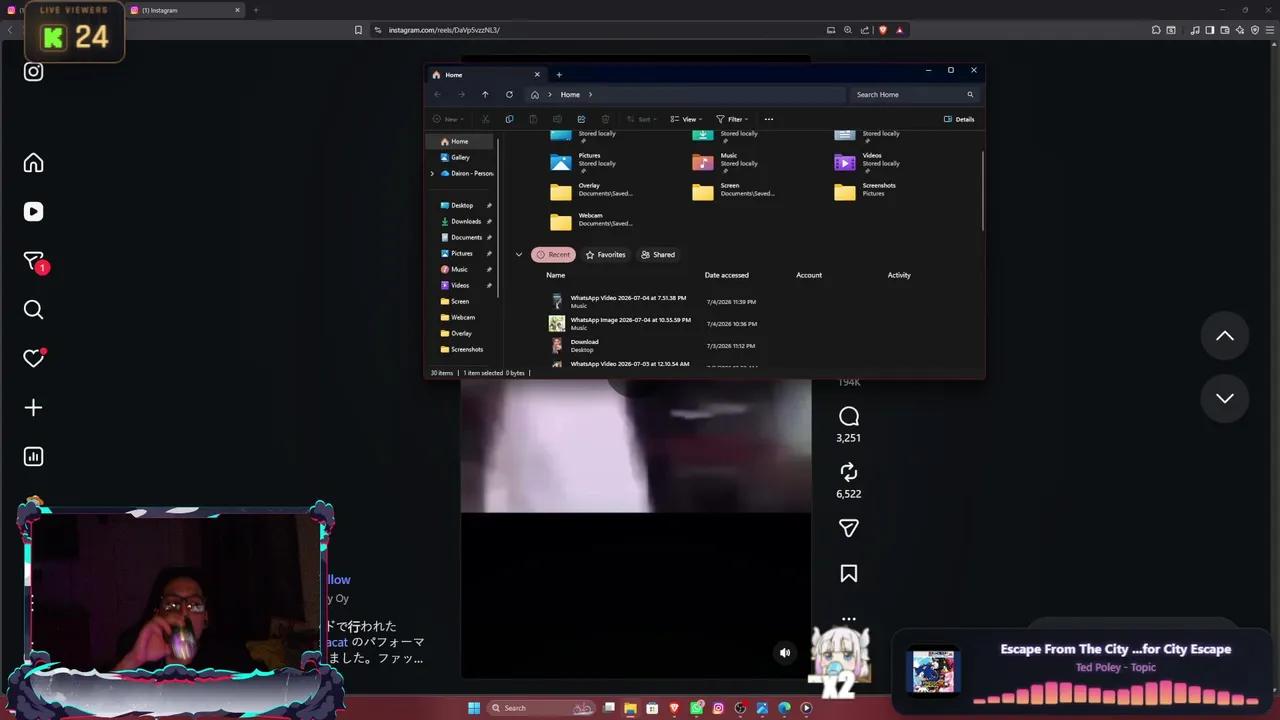
Task: Open the Overlay folder in Quick access
Action: pyautogui.click(x=590, y=190)
